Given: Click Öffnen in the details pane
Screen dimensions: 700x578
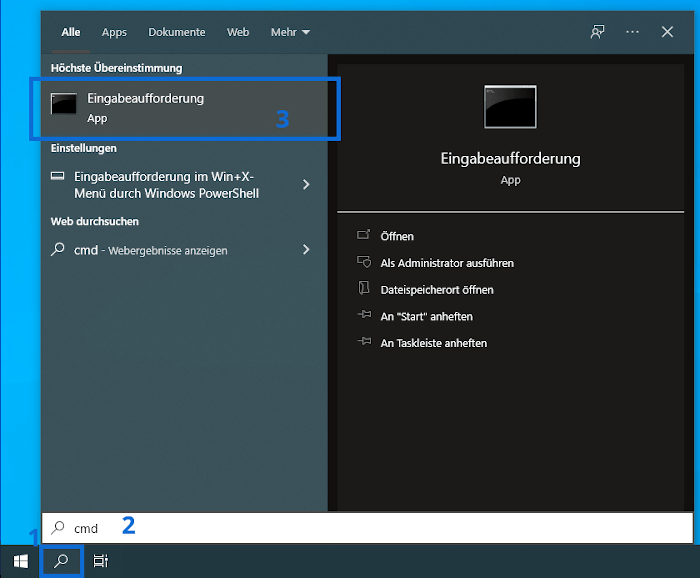Looking at the screenshot, I should tap(397, 236).
